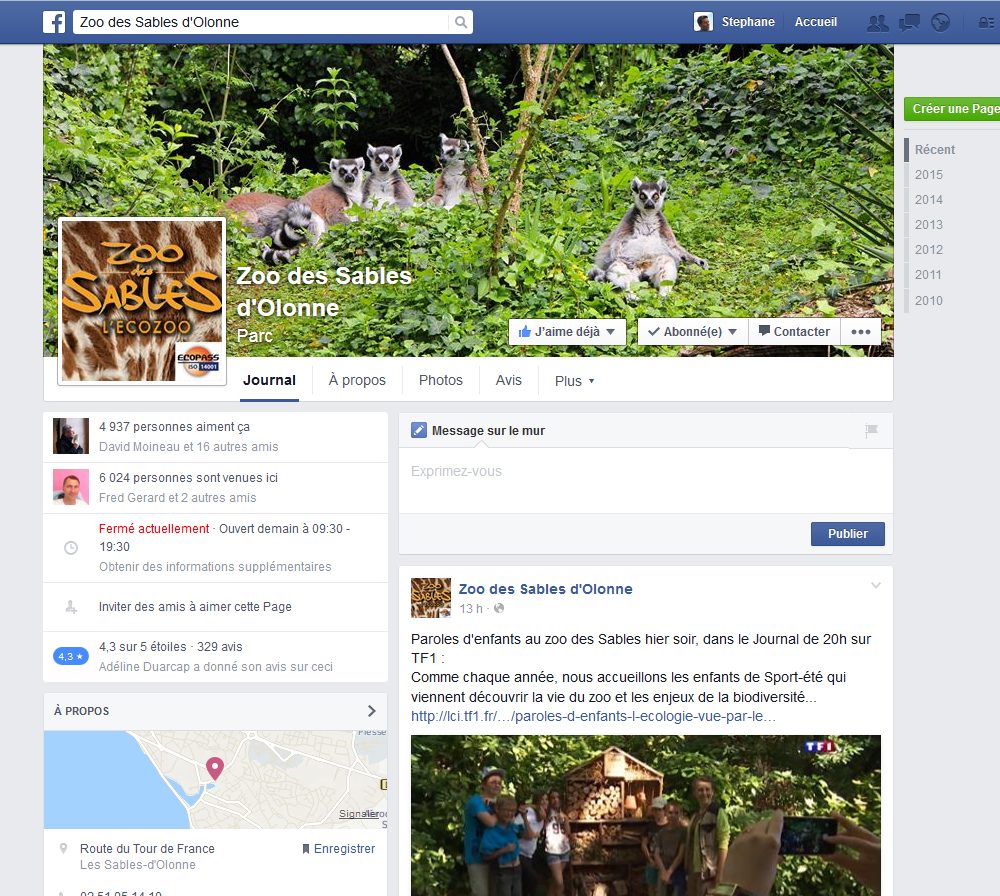
Task: Click the pencil Message sur le mur icon
Action: click(418, 430)
